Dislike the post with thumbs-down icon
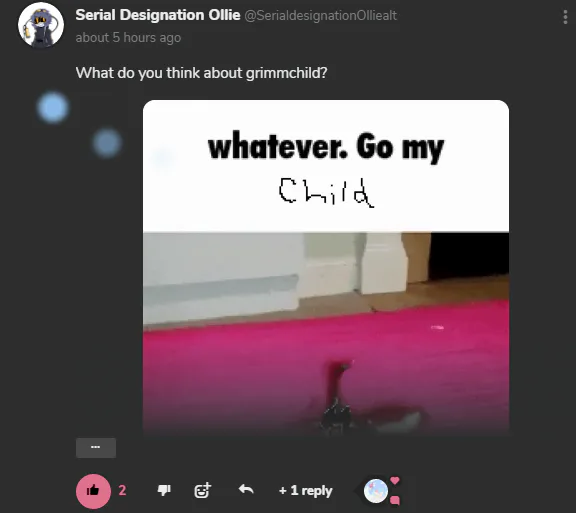This screenshot has height=513, width=576. 164,490
